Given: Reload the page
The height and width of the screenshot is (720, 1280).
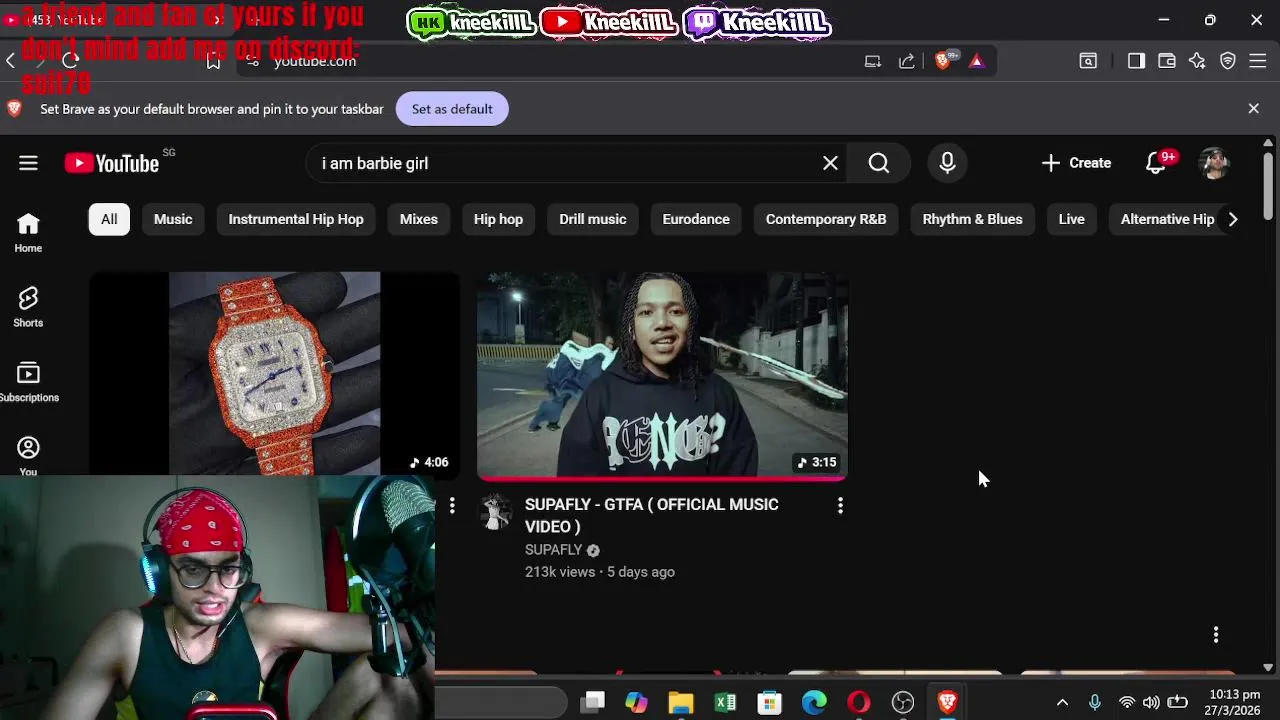Looking at the screenshot, I should pos(70,61).
